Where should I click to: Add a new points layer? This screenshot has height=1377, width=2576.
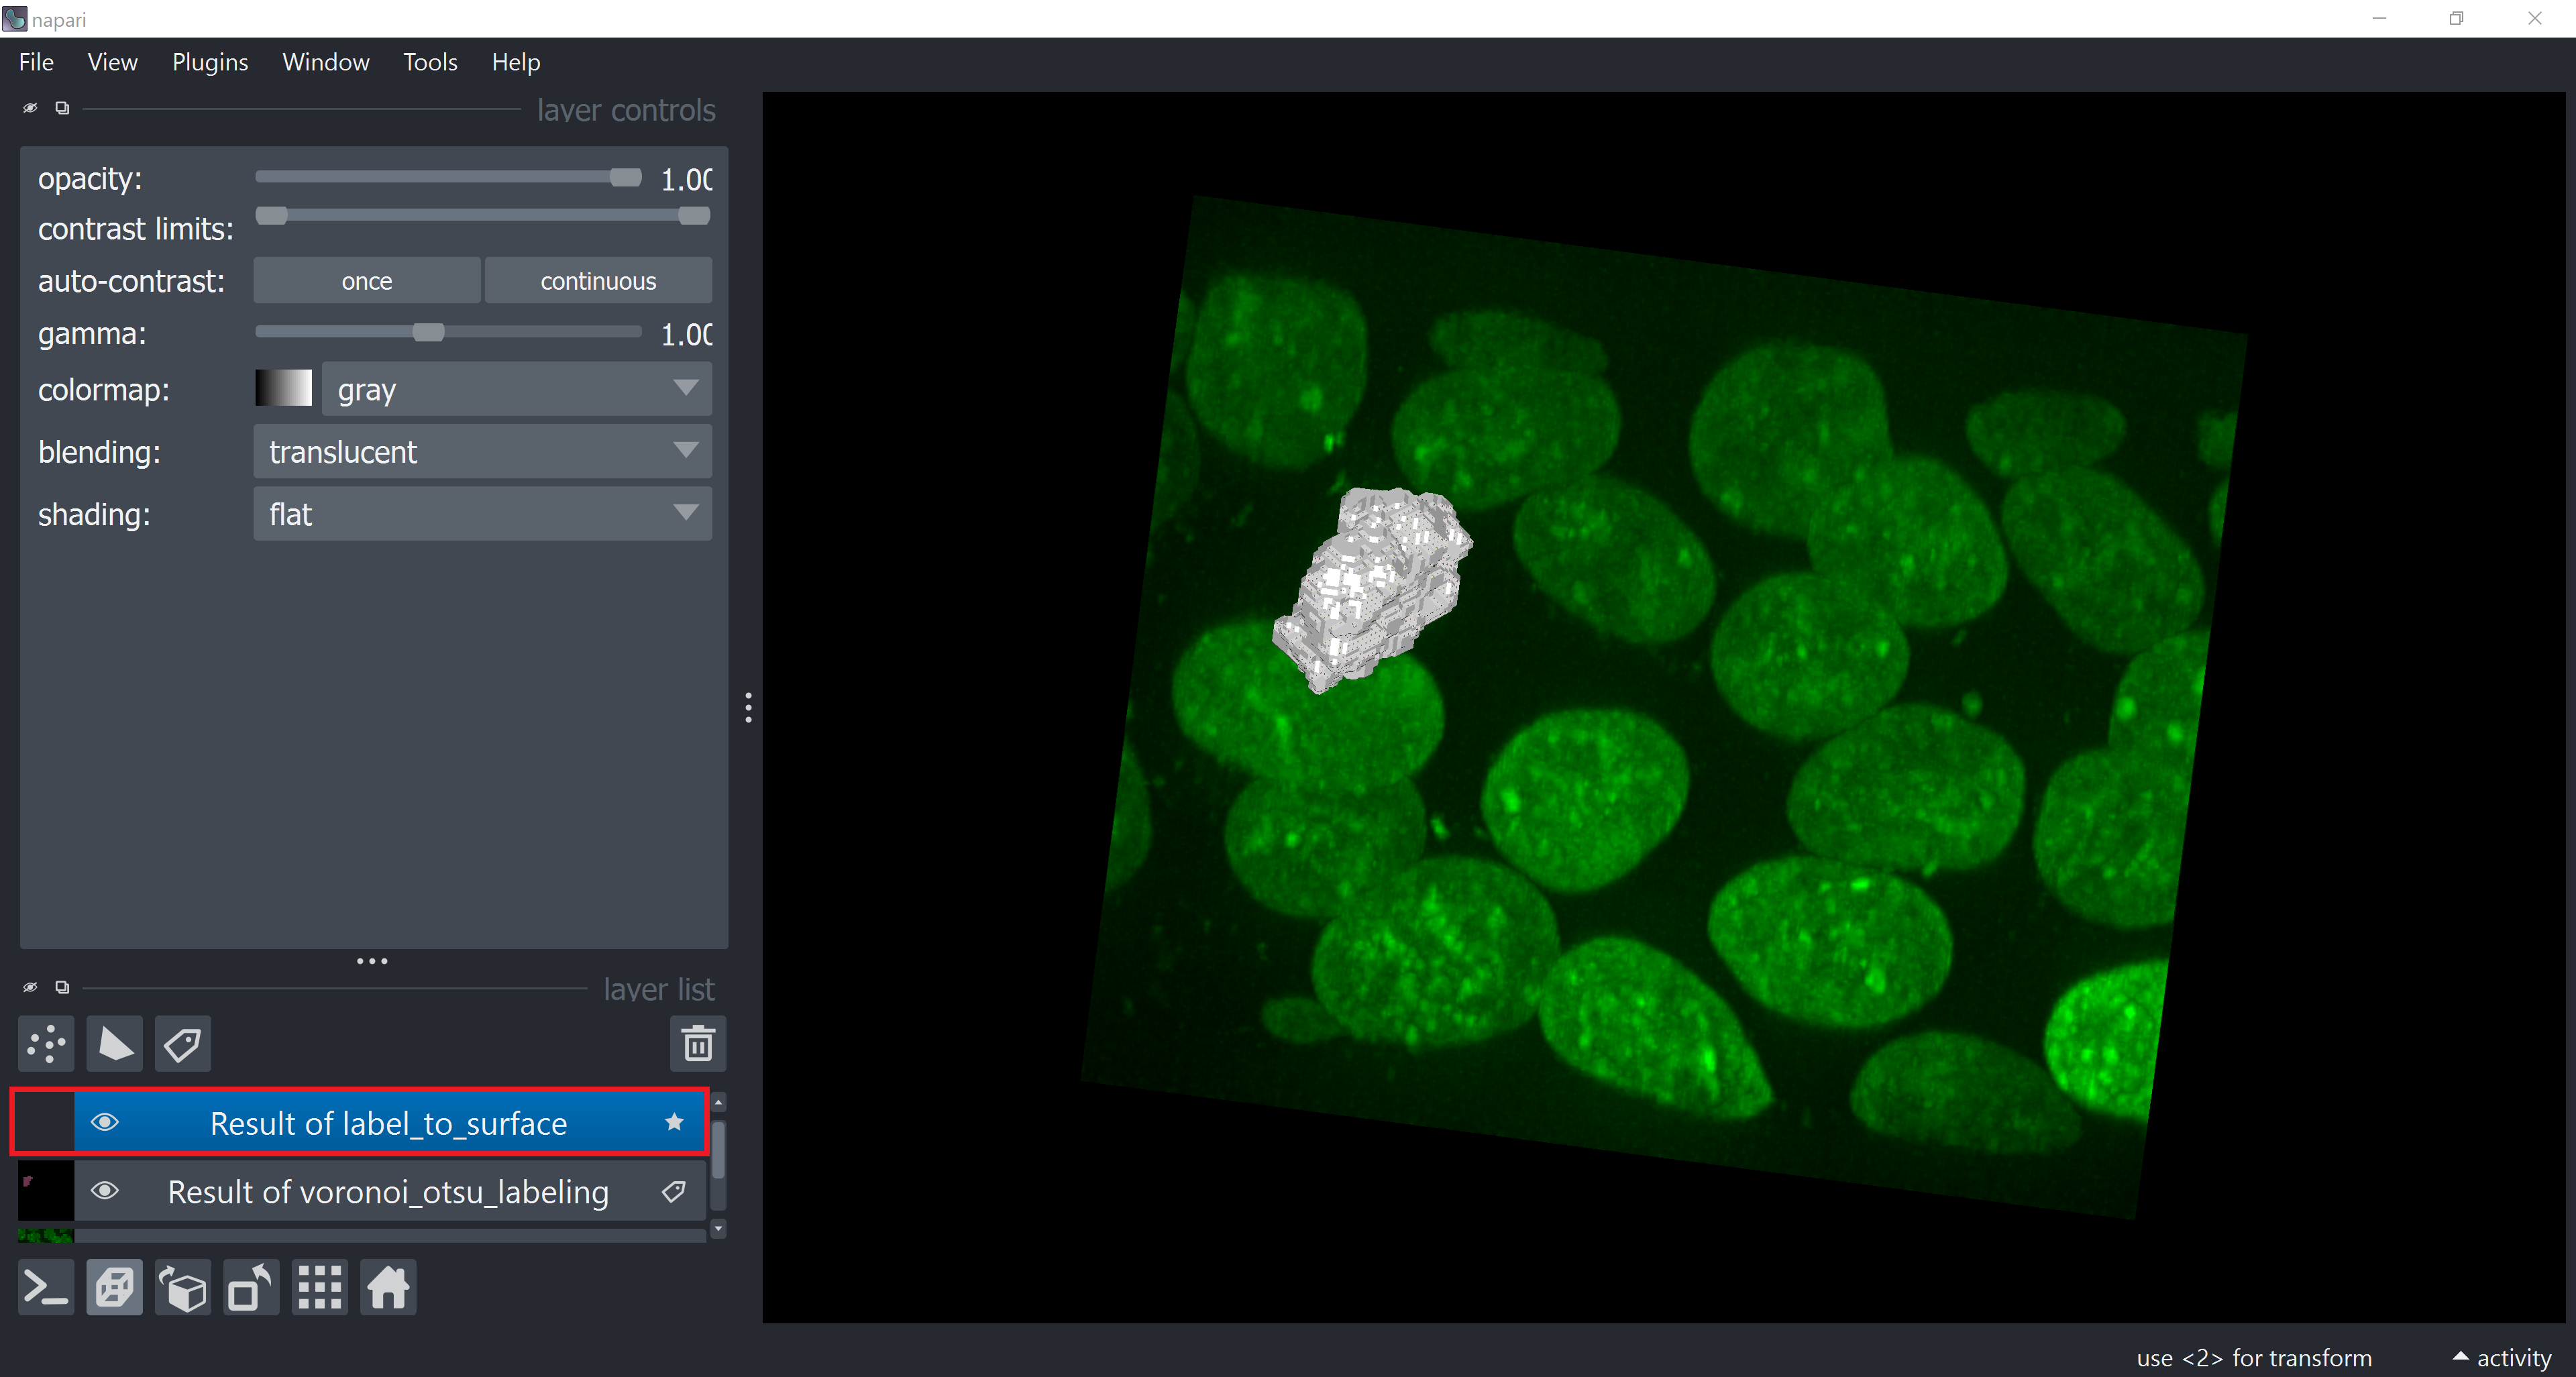pyautogui.click(x=47, y=1044)
